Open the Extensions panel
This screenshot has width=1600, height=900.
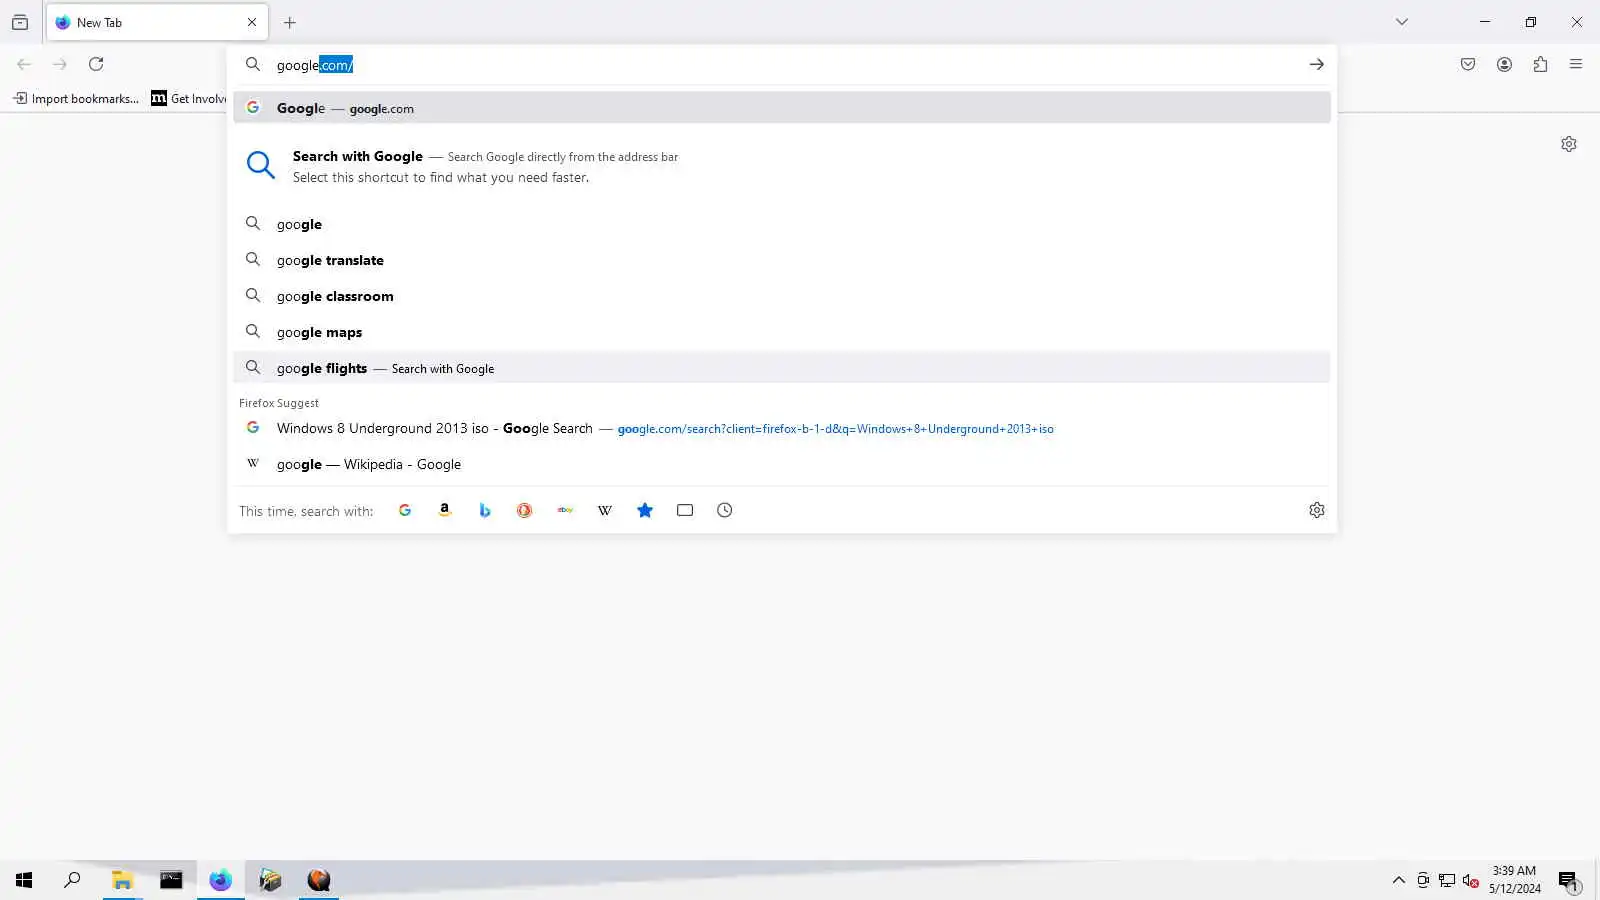click(x=1540, y=64)
